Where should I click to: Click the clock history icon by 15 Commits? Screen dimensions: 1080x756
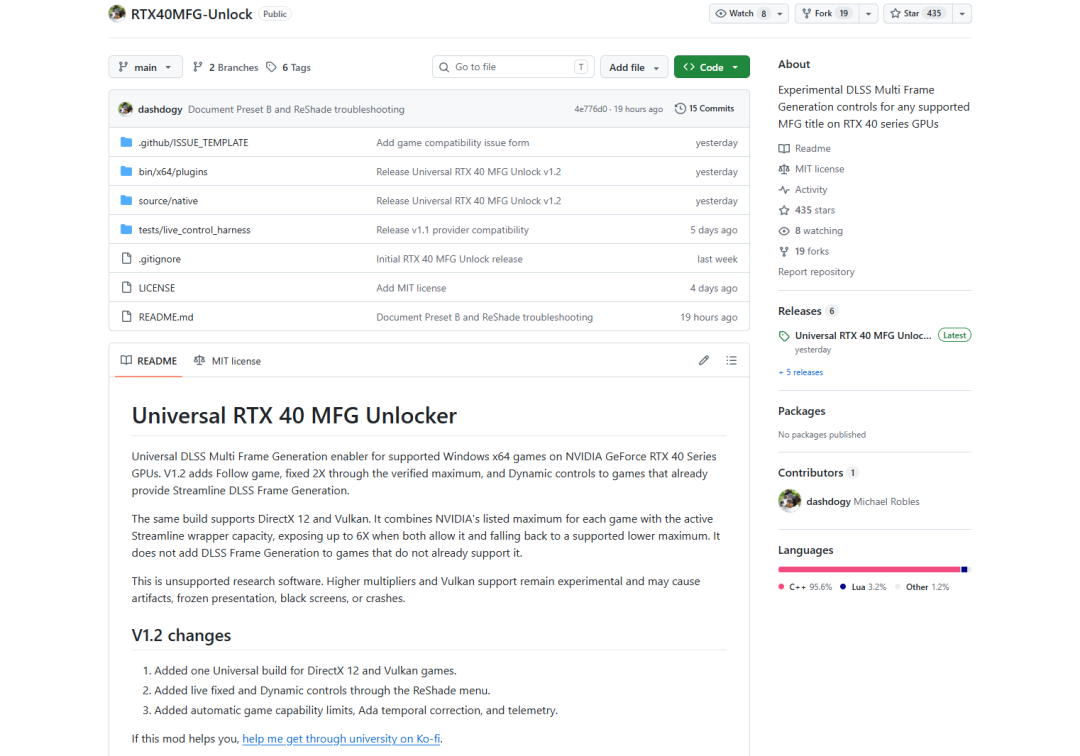680,108
